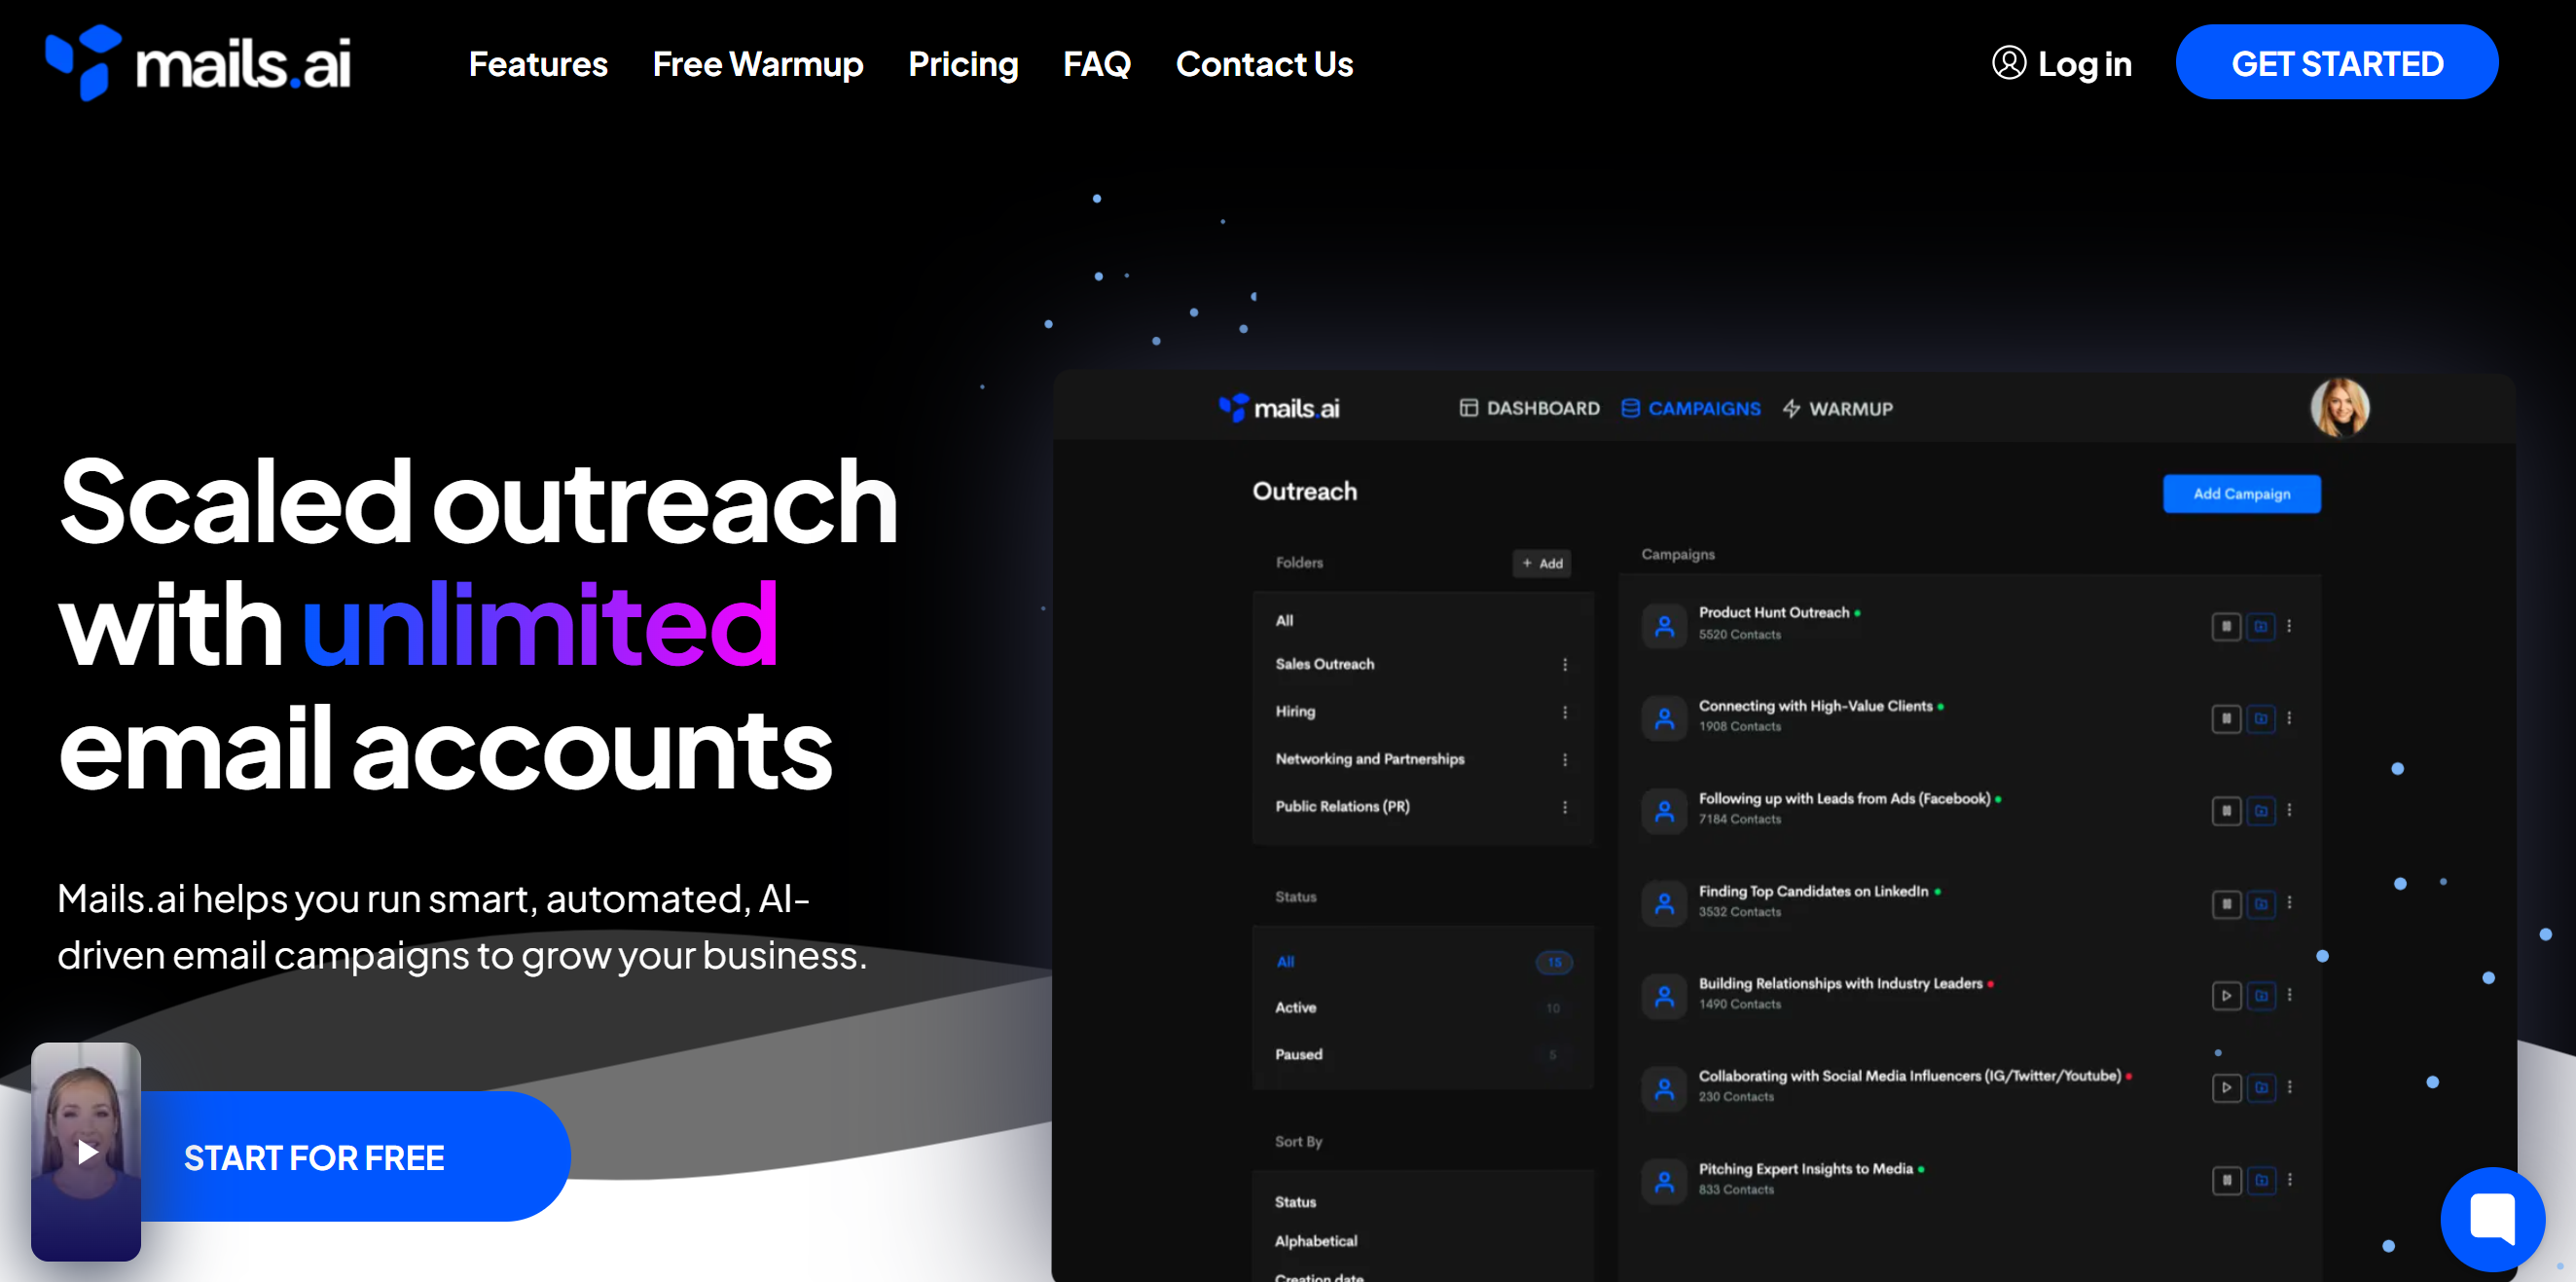This screenshot has width=2576, height=1282.
Task: Click the GET STARTED button
Action: click(x=2336, y=62)
